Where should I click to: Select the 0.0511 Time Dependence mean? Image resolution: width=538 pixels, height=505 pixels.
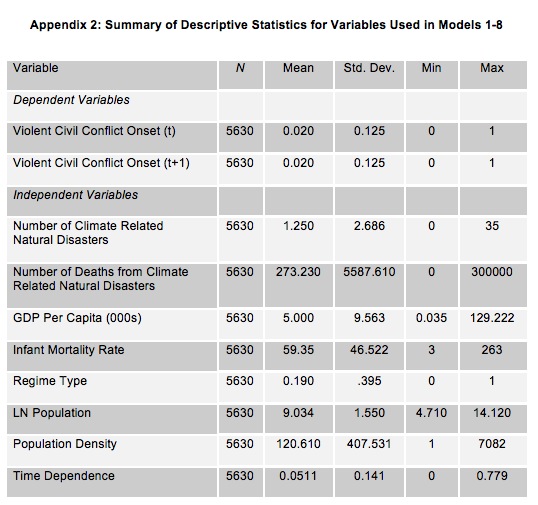tap(298, 476)
